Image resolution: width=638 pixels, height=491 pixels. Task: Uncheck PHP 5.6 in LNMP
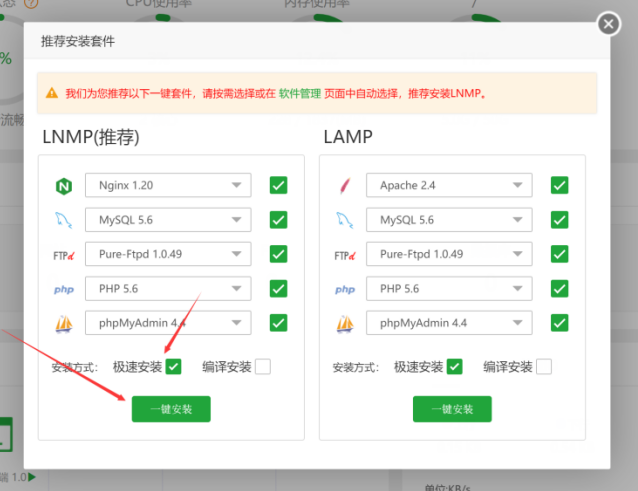point(279,288)
